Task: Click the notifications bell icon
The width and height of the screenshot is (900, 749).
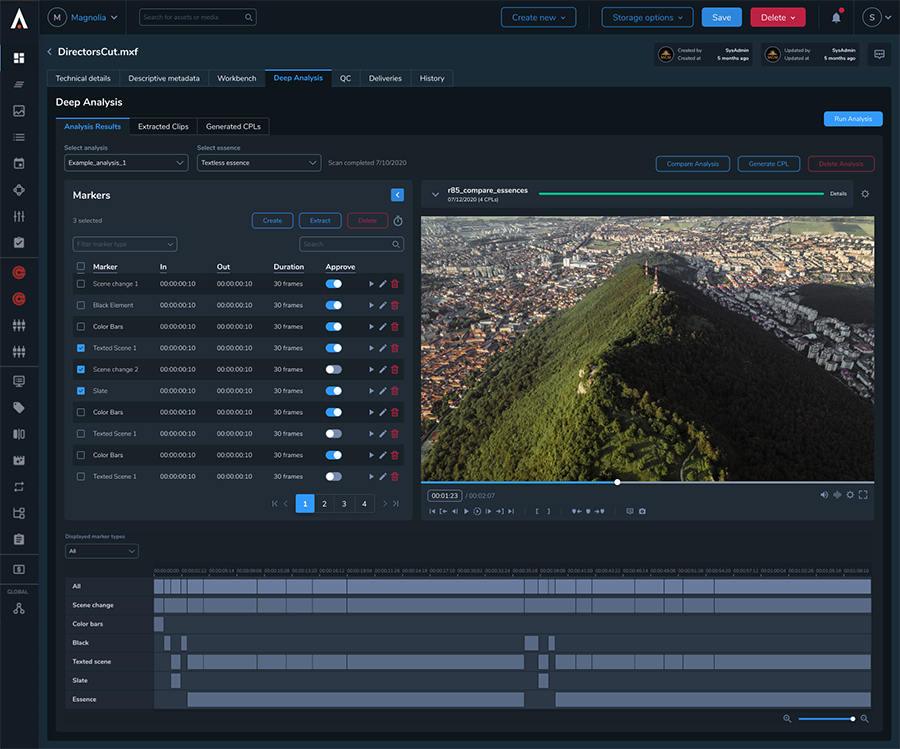Action: point(836,18)
